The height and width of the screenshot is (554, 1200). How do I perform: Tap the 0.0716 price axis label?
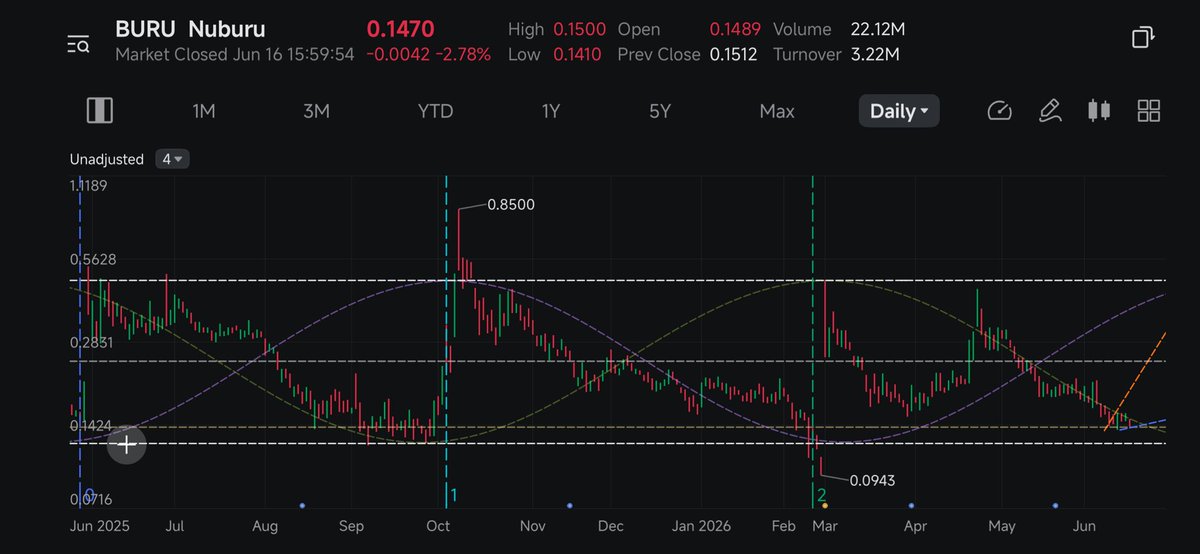[x=89, y=499]
